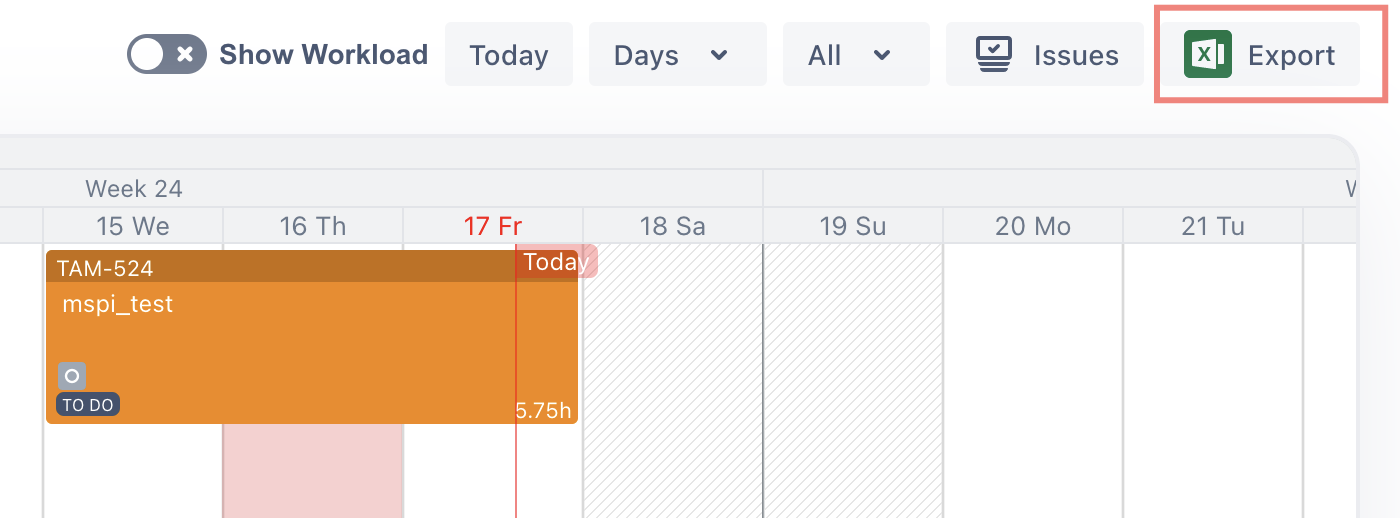The width and height of the screenshot is (1400, 518).
Task: Click the Issues checklist icon
Action: pos(994,54)
